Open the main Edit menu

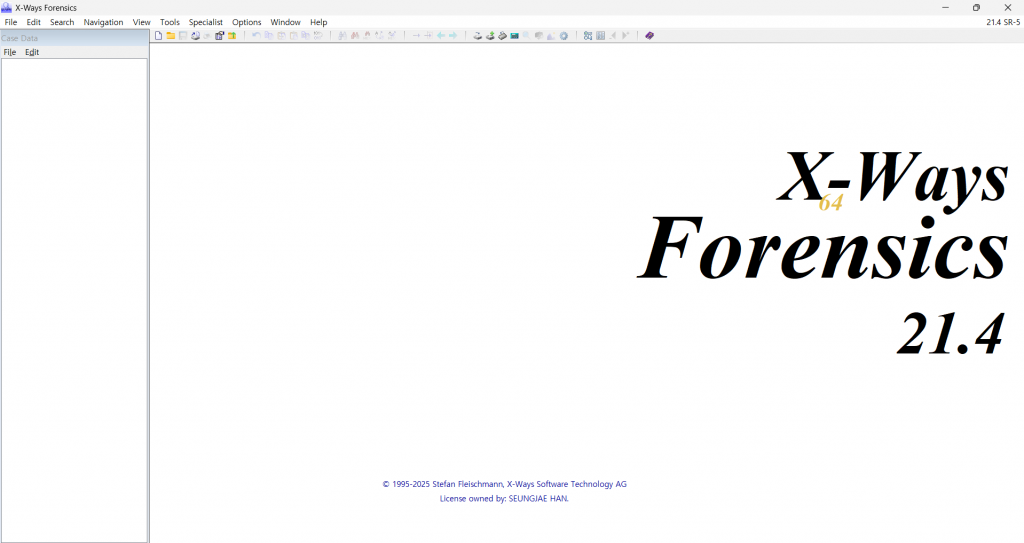(33, 22)
